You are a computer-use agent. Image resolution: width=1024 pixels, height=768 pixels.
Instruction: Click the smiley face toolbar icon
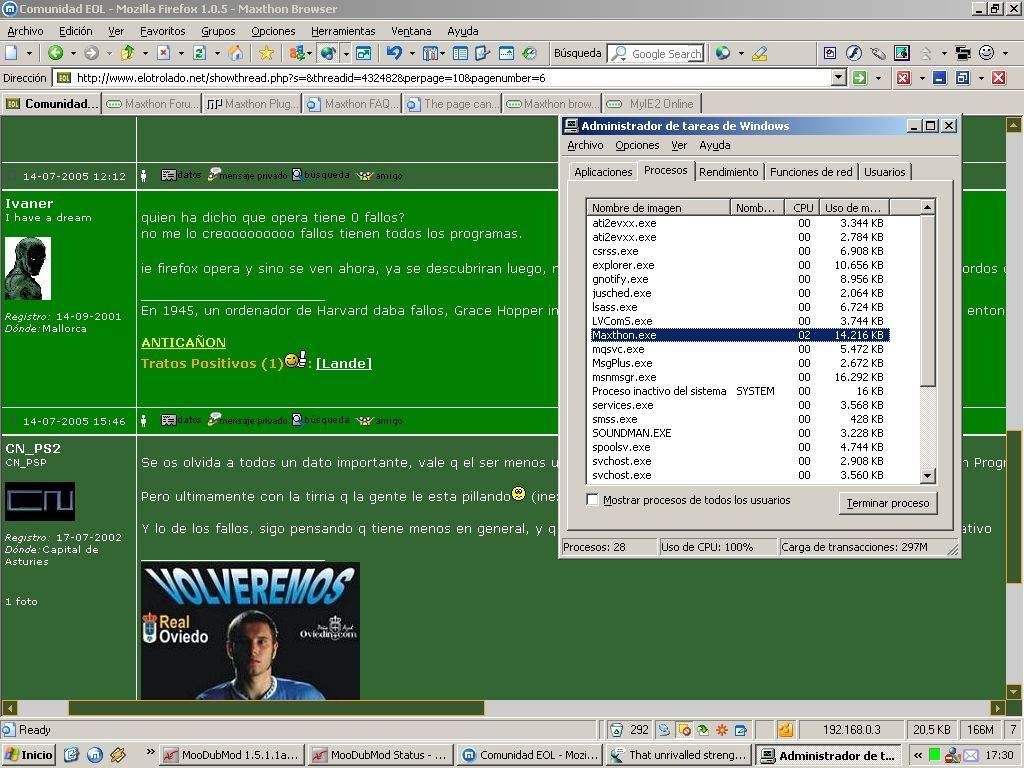(986, 53)
